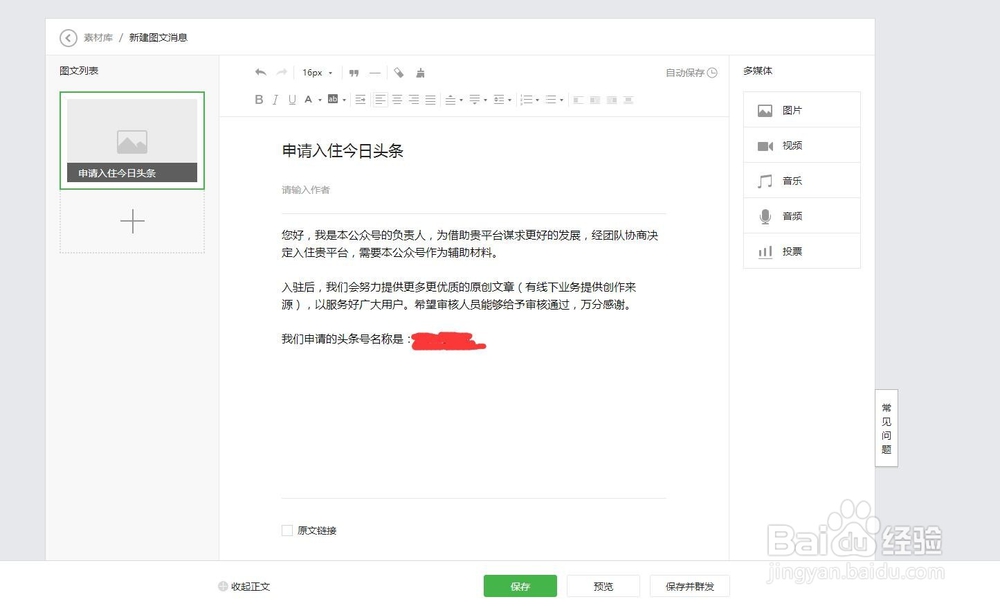Open the background color dropdown arrow
The width and height of the screenshot is (1000, 606).
(344, 100)
